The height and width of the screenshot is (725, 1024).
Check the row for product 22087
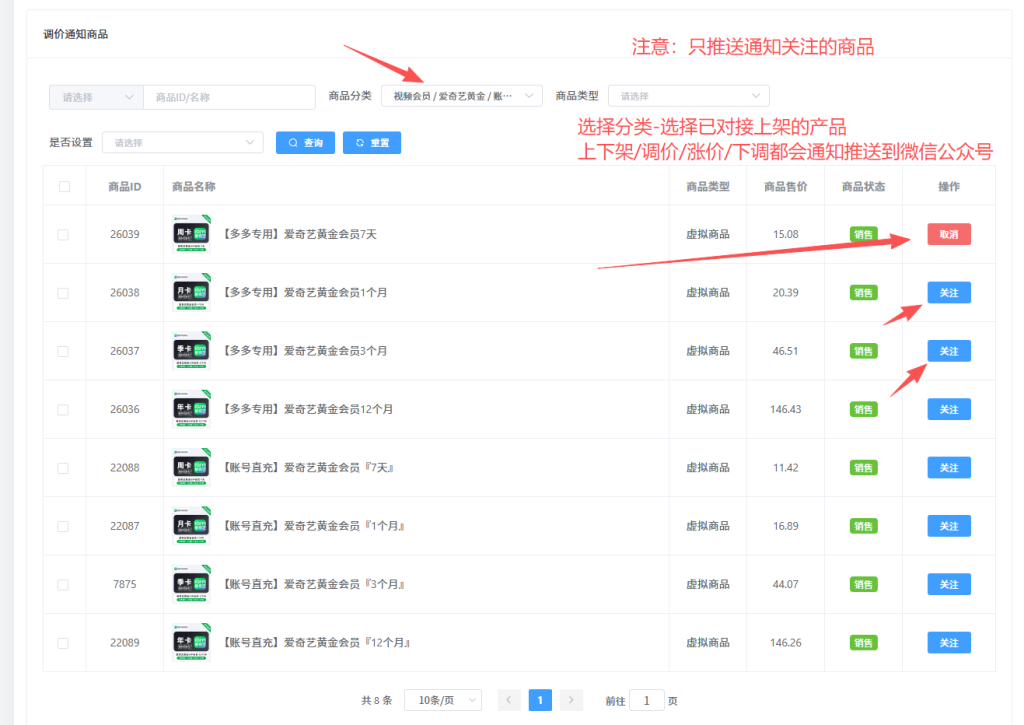[x=63, y=526]
